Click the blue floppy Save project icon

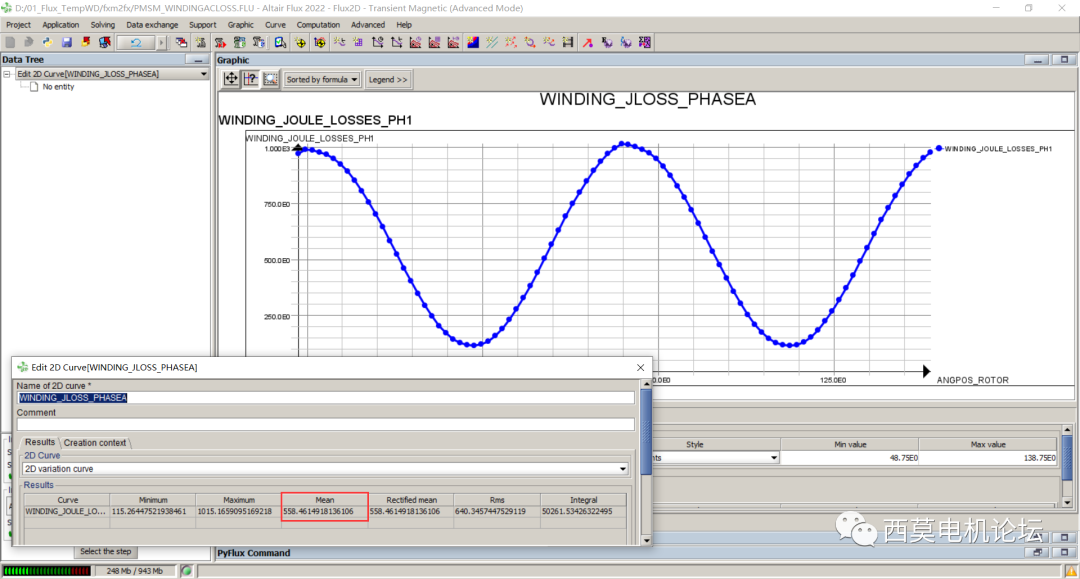tap(67, 43)
